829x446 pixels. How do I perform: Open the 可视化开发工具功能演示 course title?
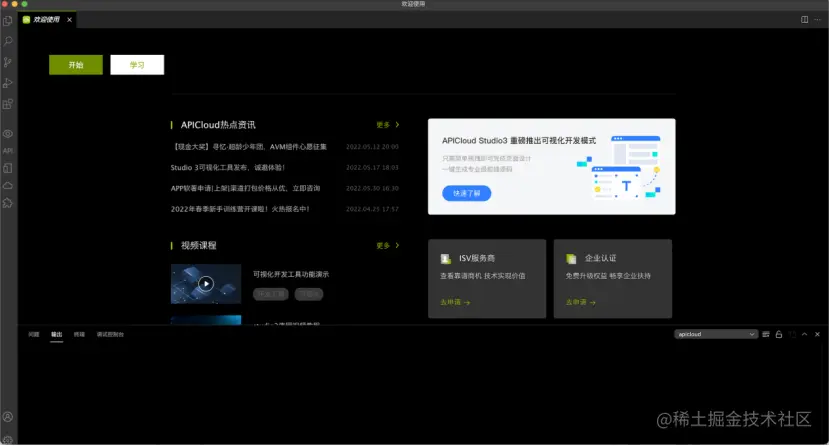click(291, 274)
